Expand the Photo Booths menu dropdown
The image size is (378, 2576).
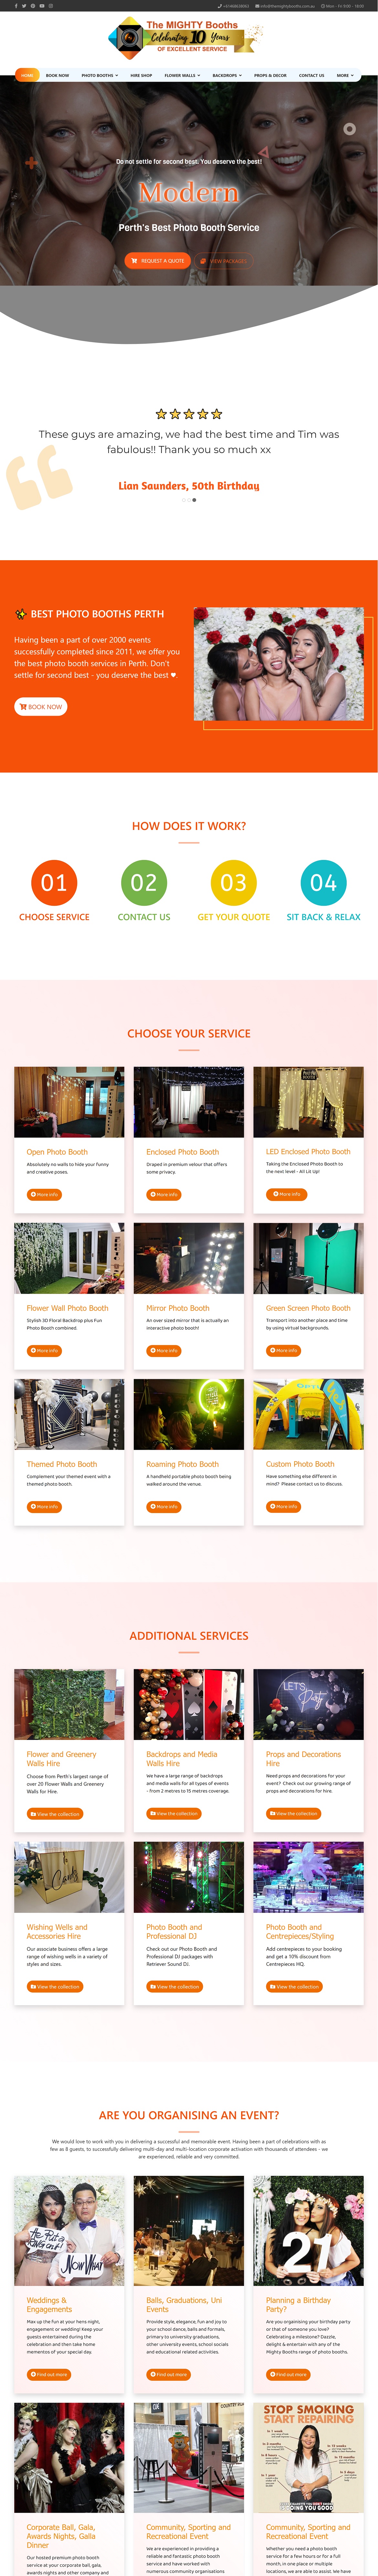100,75
